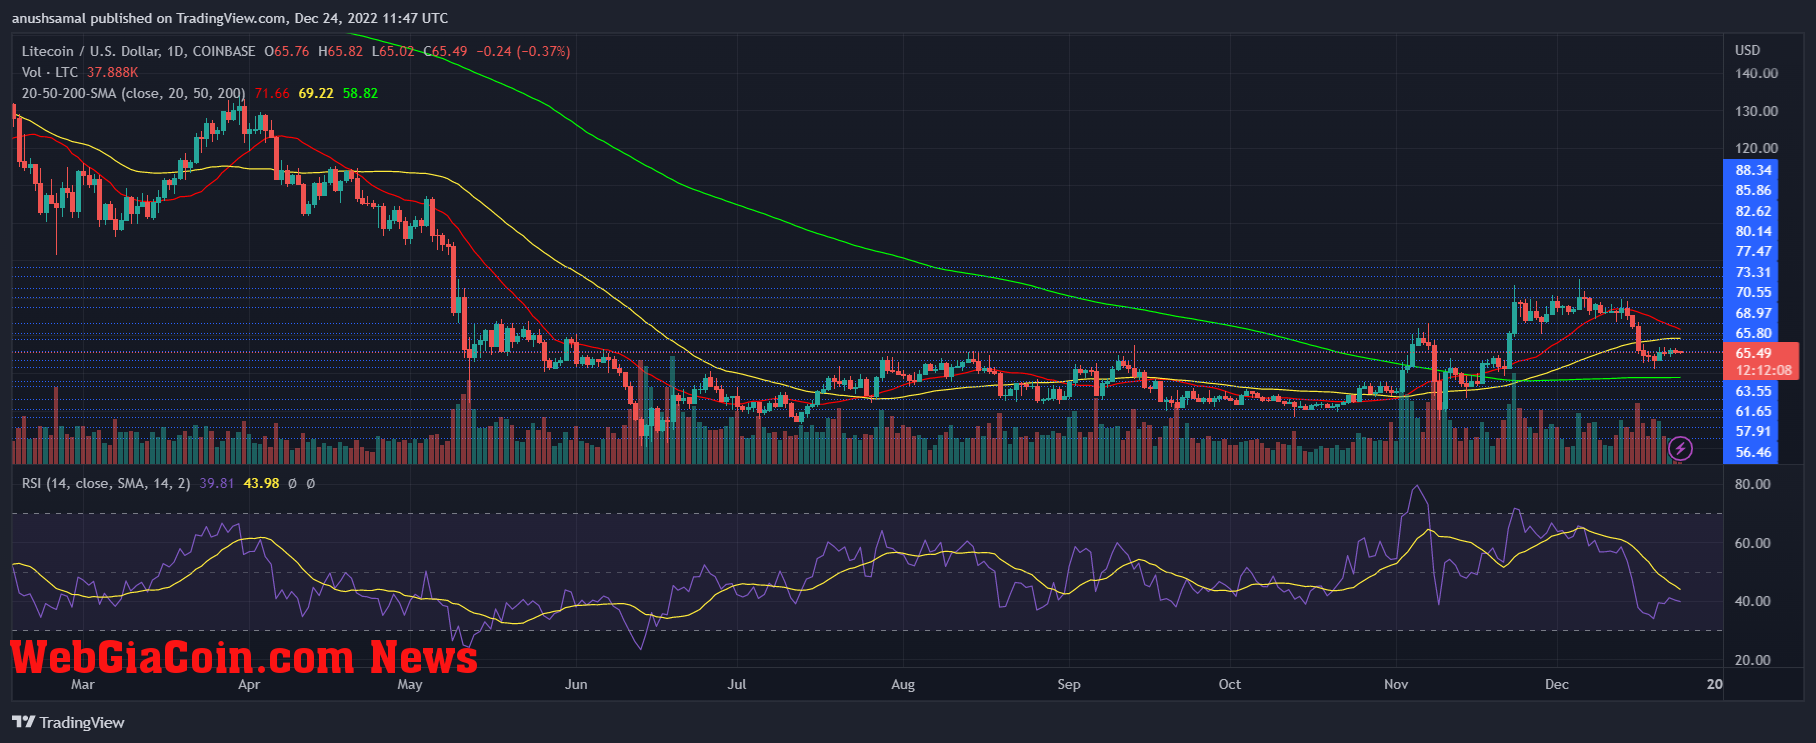Click the purple lightning bolt icon

click(x=1680, y=448)
